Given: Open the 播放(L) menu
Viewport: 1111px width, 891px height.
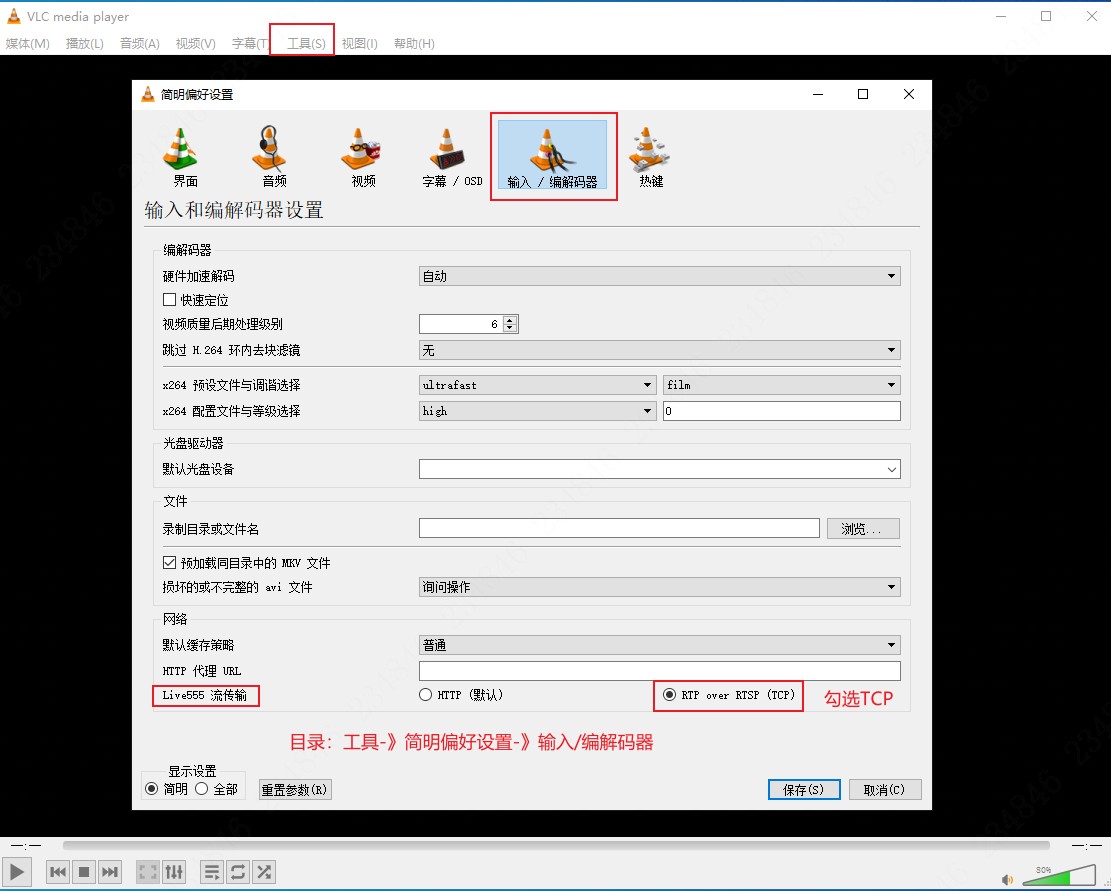Looking at the screenshot, I should point(84,43).
